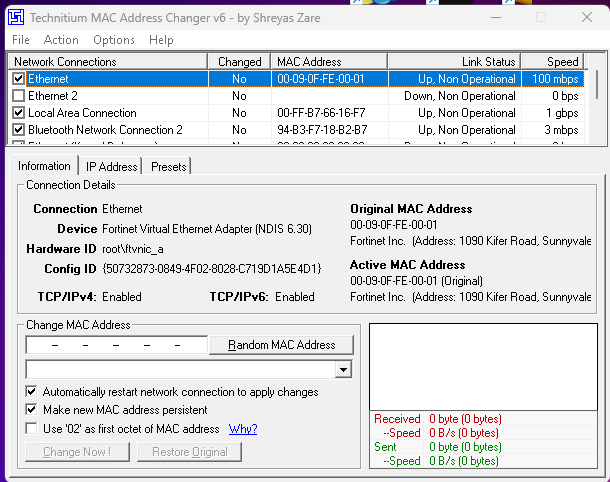Sort by the Link Status column header

coord(454,61)
